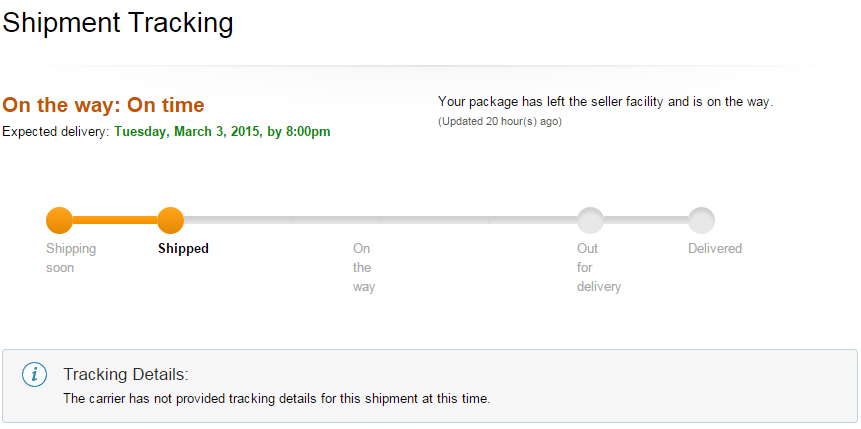Click the orange filled progress bar segment
This screenshot has height=429, width=861.
pos(115,220)
